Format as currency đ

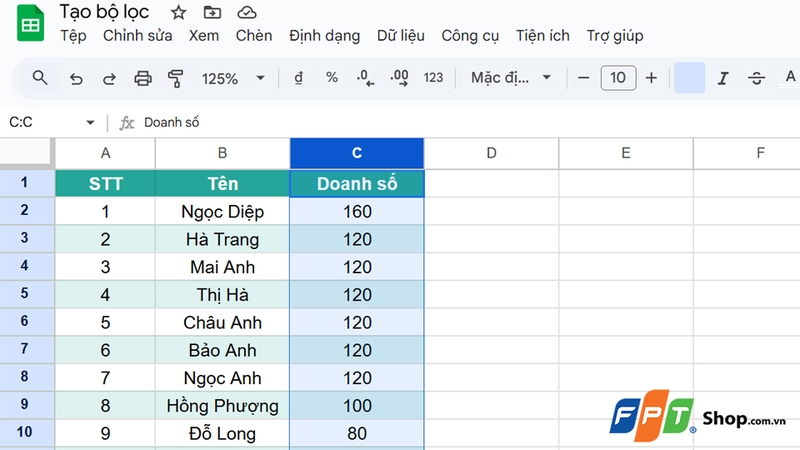coord(298,78)
